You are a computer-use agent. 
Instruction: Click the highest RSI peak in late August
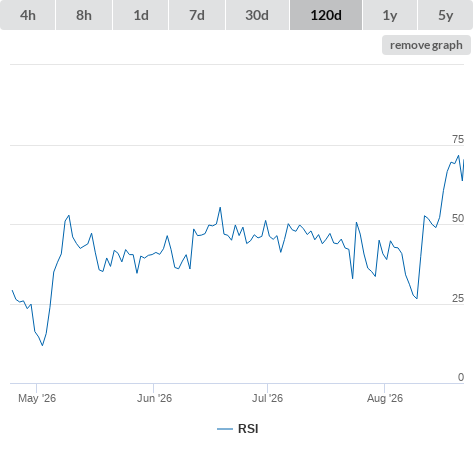tap(459, 155)
